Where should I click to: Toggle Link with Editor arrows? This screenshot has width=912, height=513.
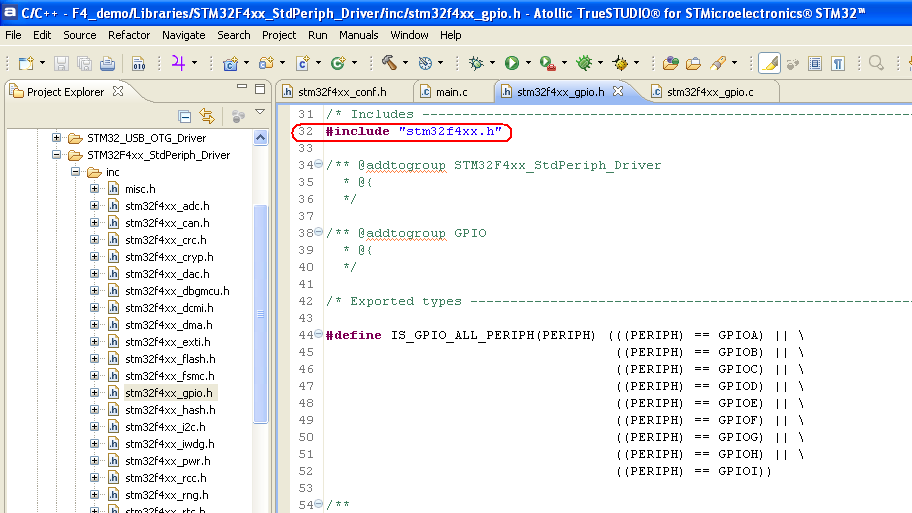[207, 116]
